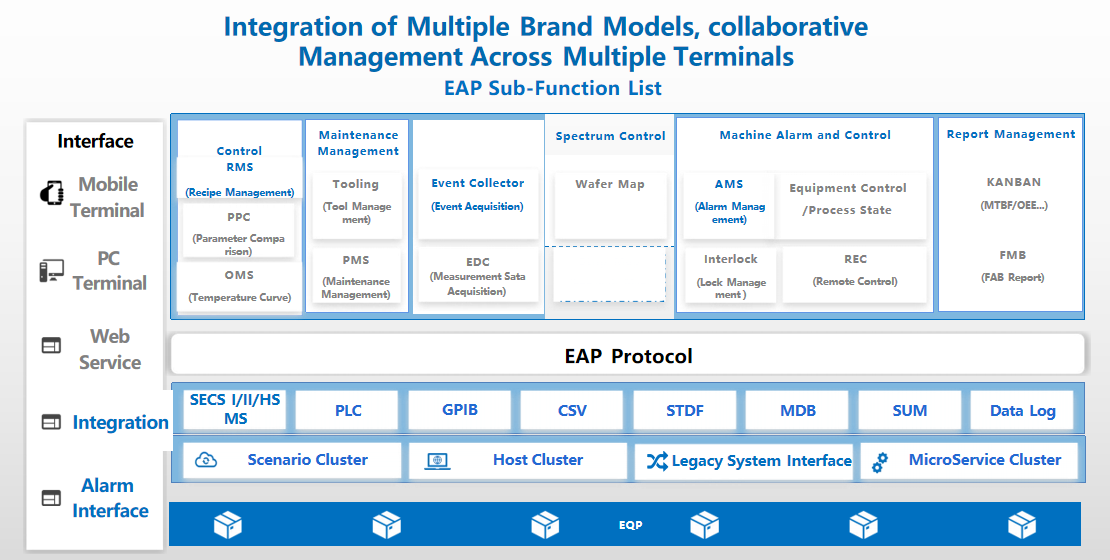This screenshot has height=560, width=1110.
Task: Click the Integration window icon
Action: [x=51, y=422]
